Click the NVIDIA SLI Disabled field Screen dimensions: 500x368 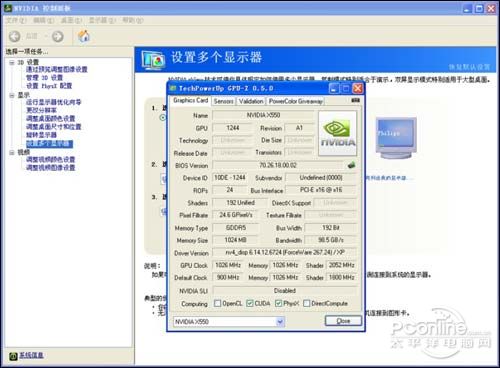[x=284, y=291]
